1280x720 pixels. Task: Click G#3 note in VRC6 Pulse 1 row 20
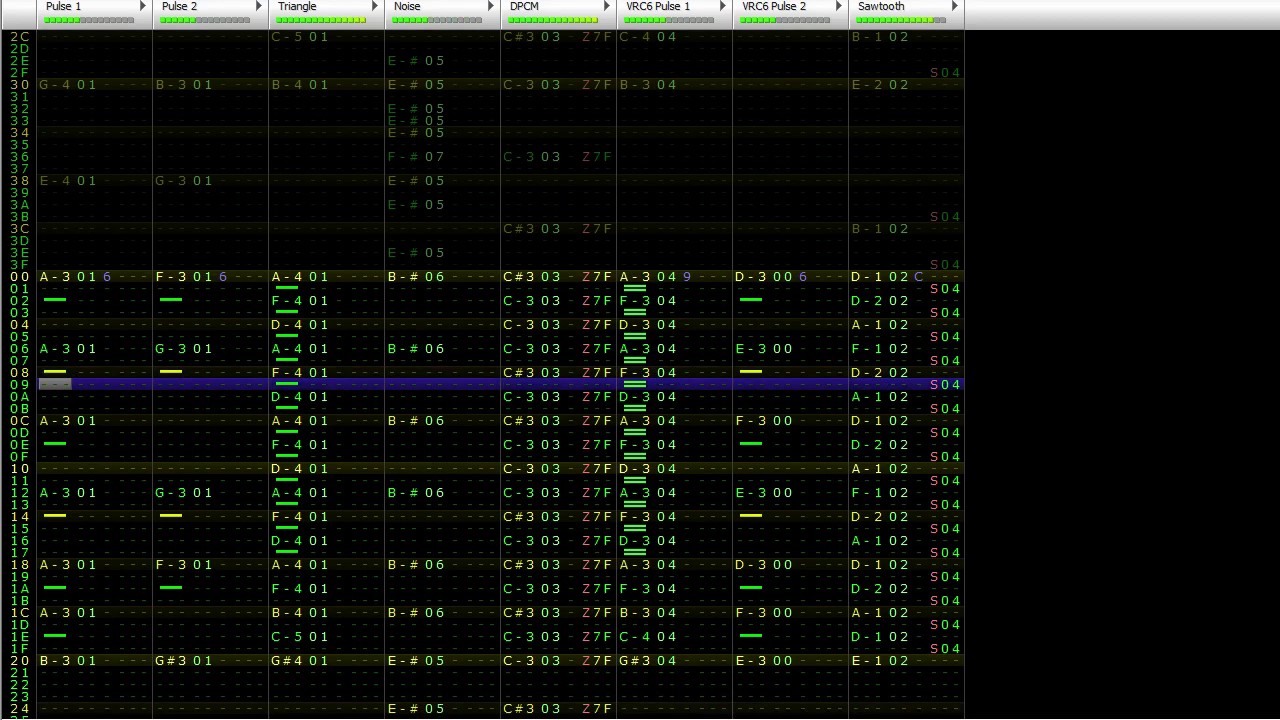pos(634,661)
